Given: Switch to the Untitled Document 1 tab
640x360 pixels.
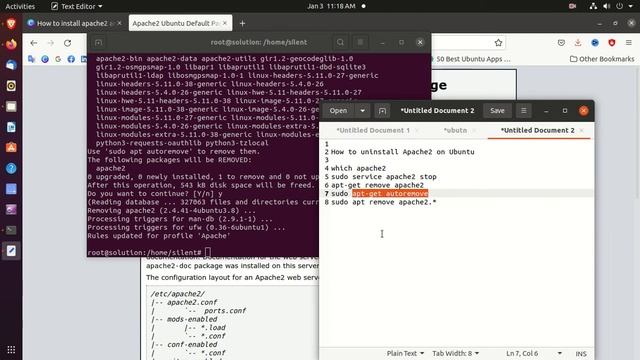Looking at the screenshot, I should point(373,130).
